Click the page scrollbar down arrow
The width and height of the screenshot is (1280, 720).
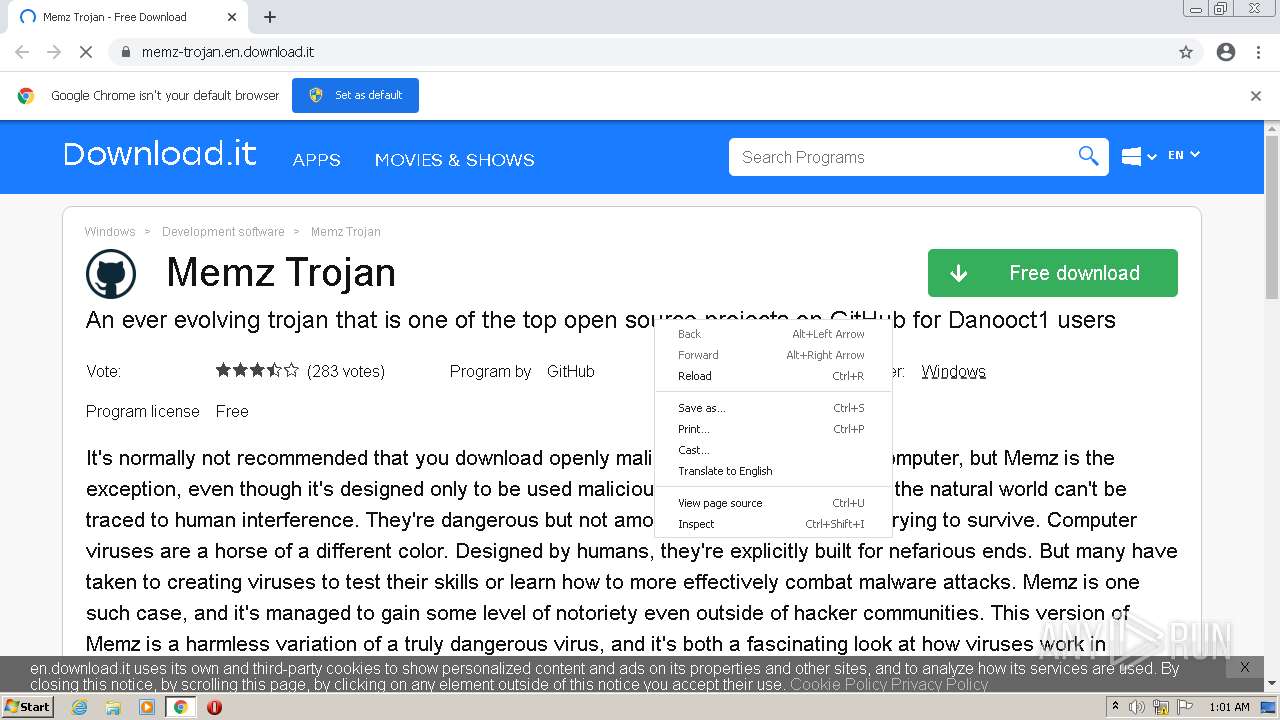click(x=1272, y=684)
